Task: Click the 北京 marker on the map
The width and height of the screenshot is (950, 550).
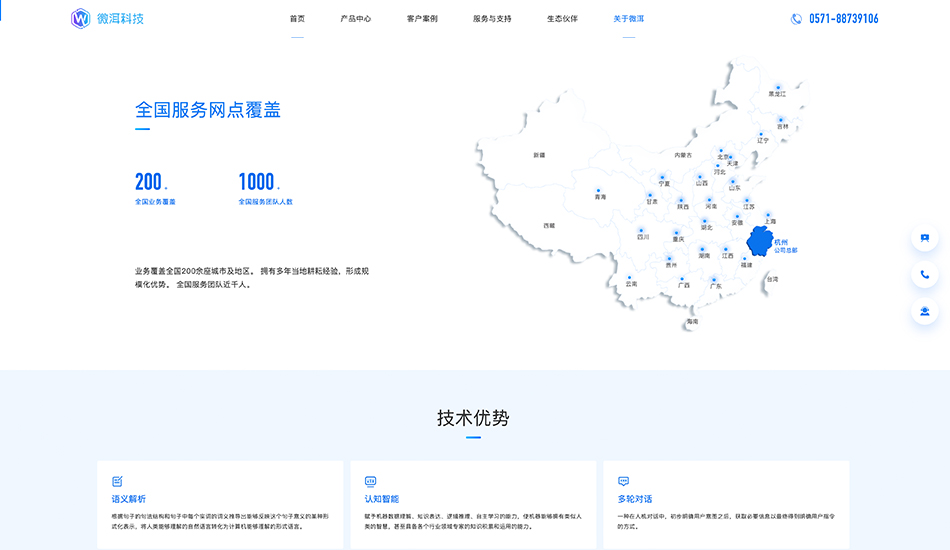Action: [x=722, y=150]
